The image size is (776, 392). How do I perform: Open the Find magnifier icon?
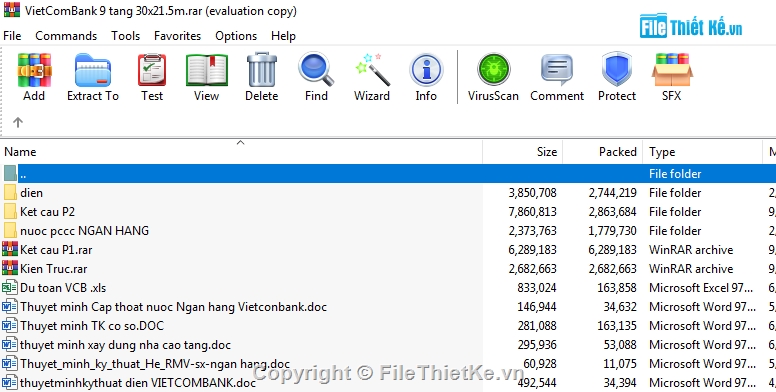(x=316, y=70)
